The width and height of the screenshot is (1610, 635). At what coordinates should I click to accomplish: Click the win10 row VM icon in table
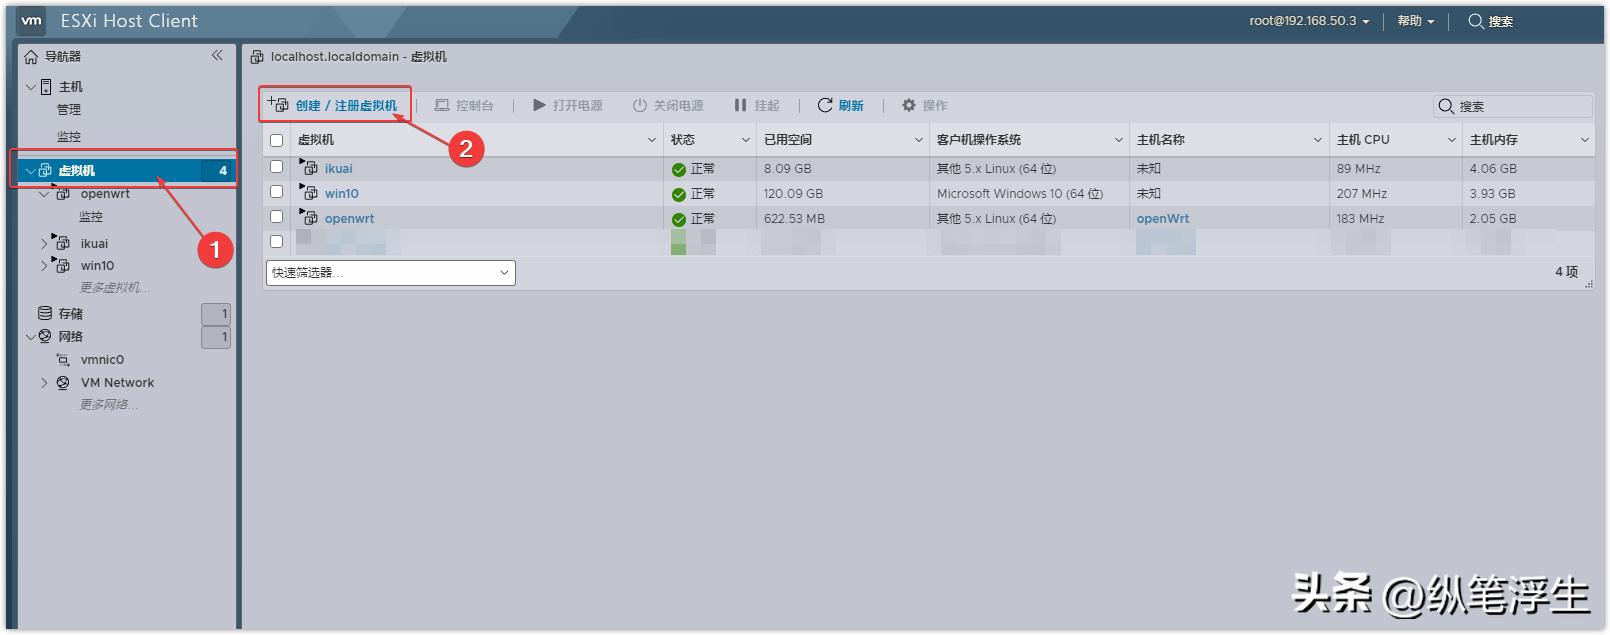coord(308,192)
